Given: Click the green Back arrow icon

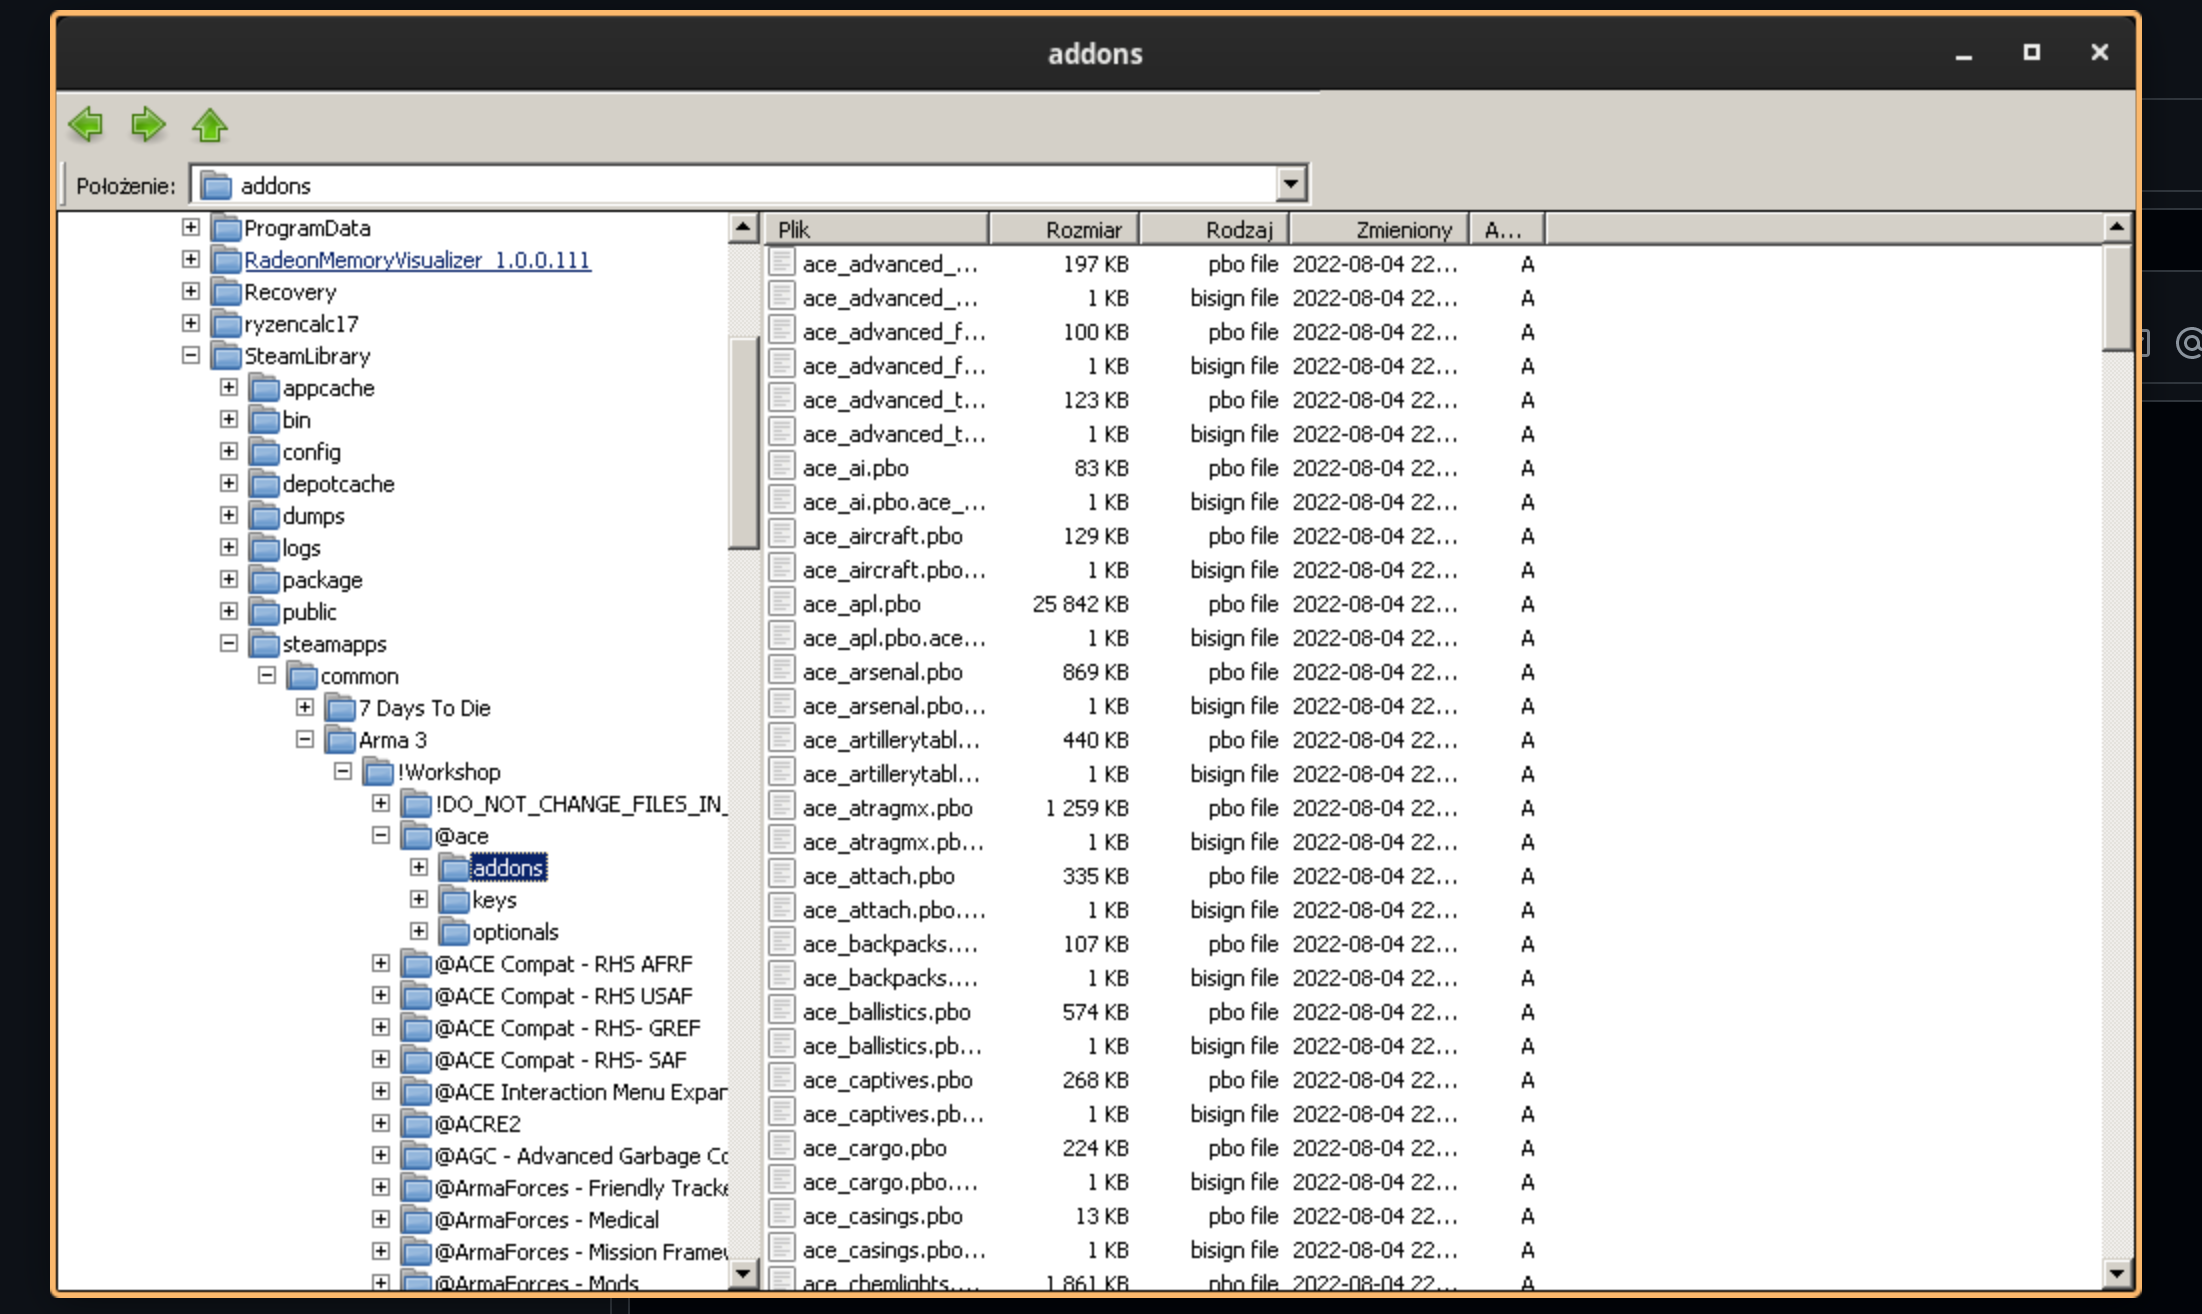Looking at the screenshot, I should pos(86,125).
